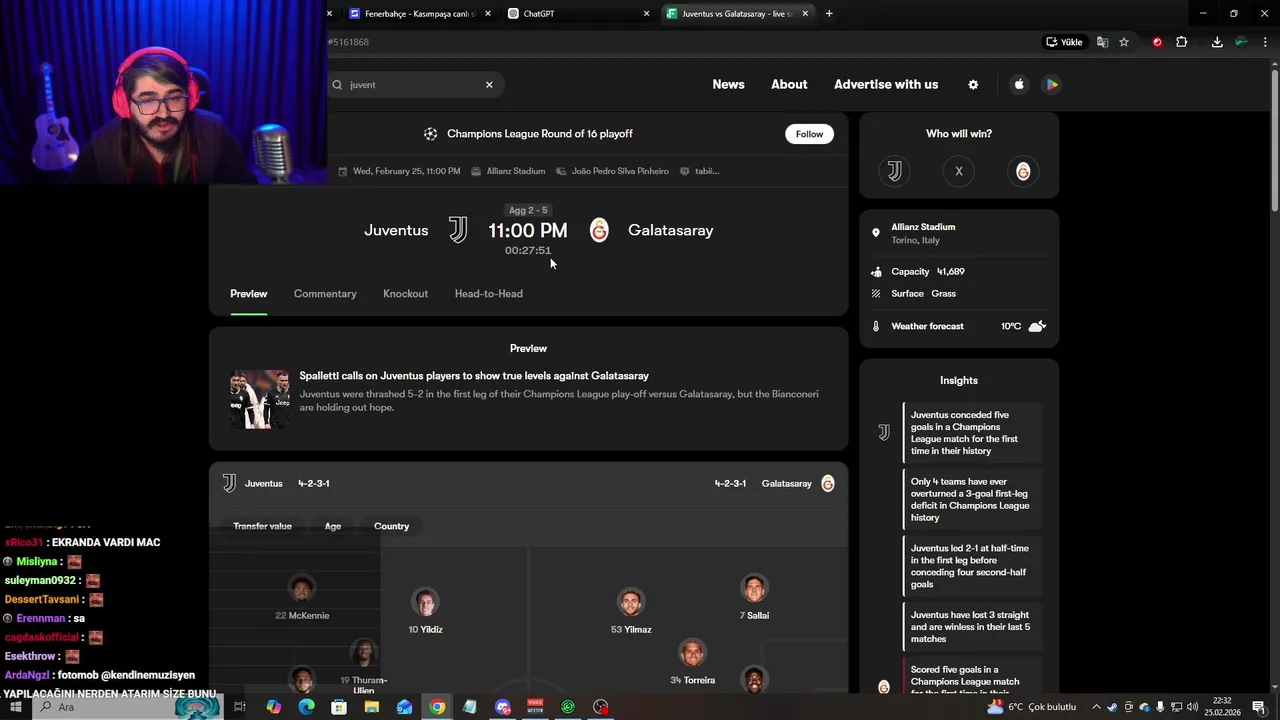Close the Juventus vs Galatasaray tab
The height and width of the screenshot is (720, 1280).
pyautogui.click(x=805, y=13)
